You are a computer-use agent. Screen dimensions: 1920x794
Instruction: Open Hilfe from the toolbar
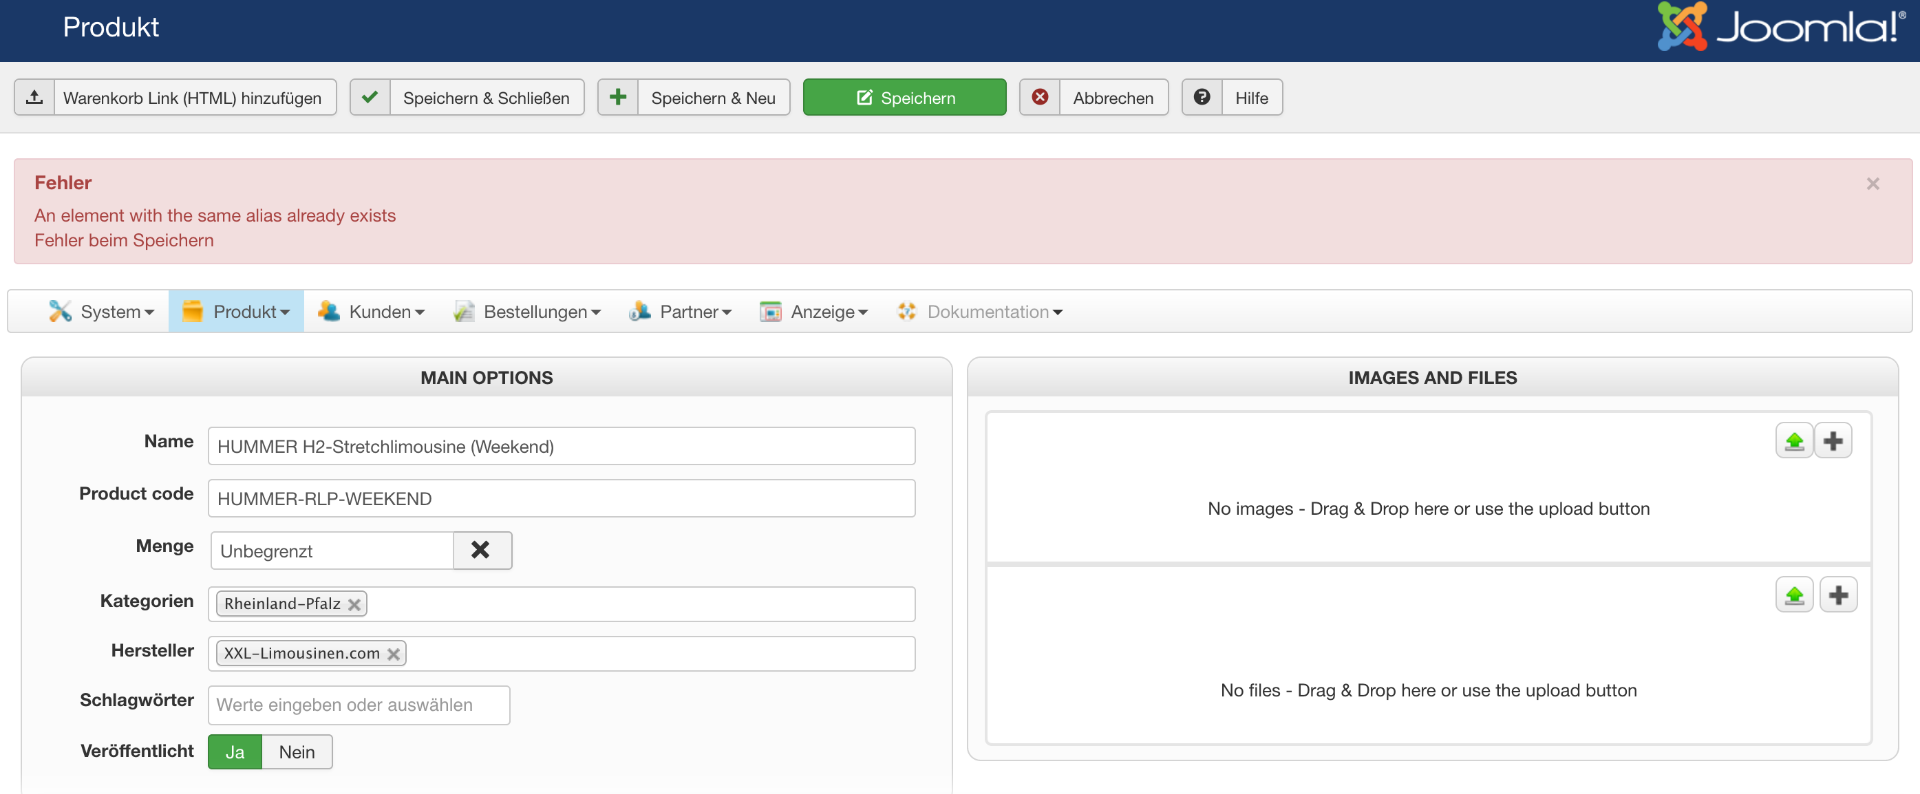pyautogui.click(x=1232, y=97)
